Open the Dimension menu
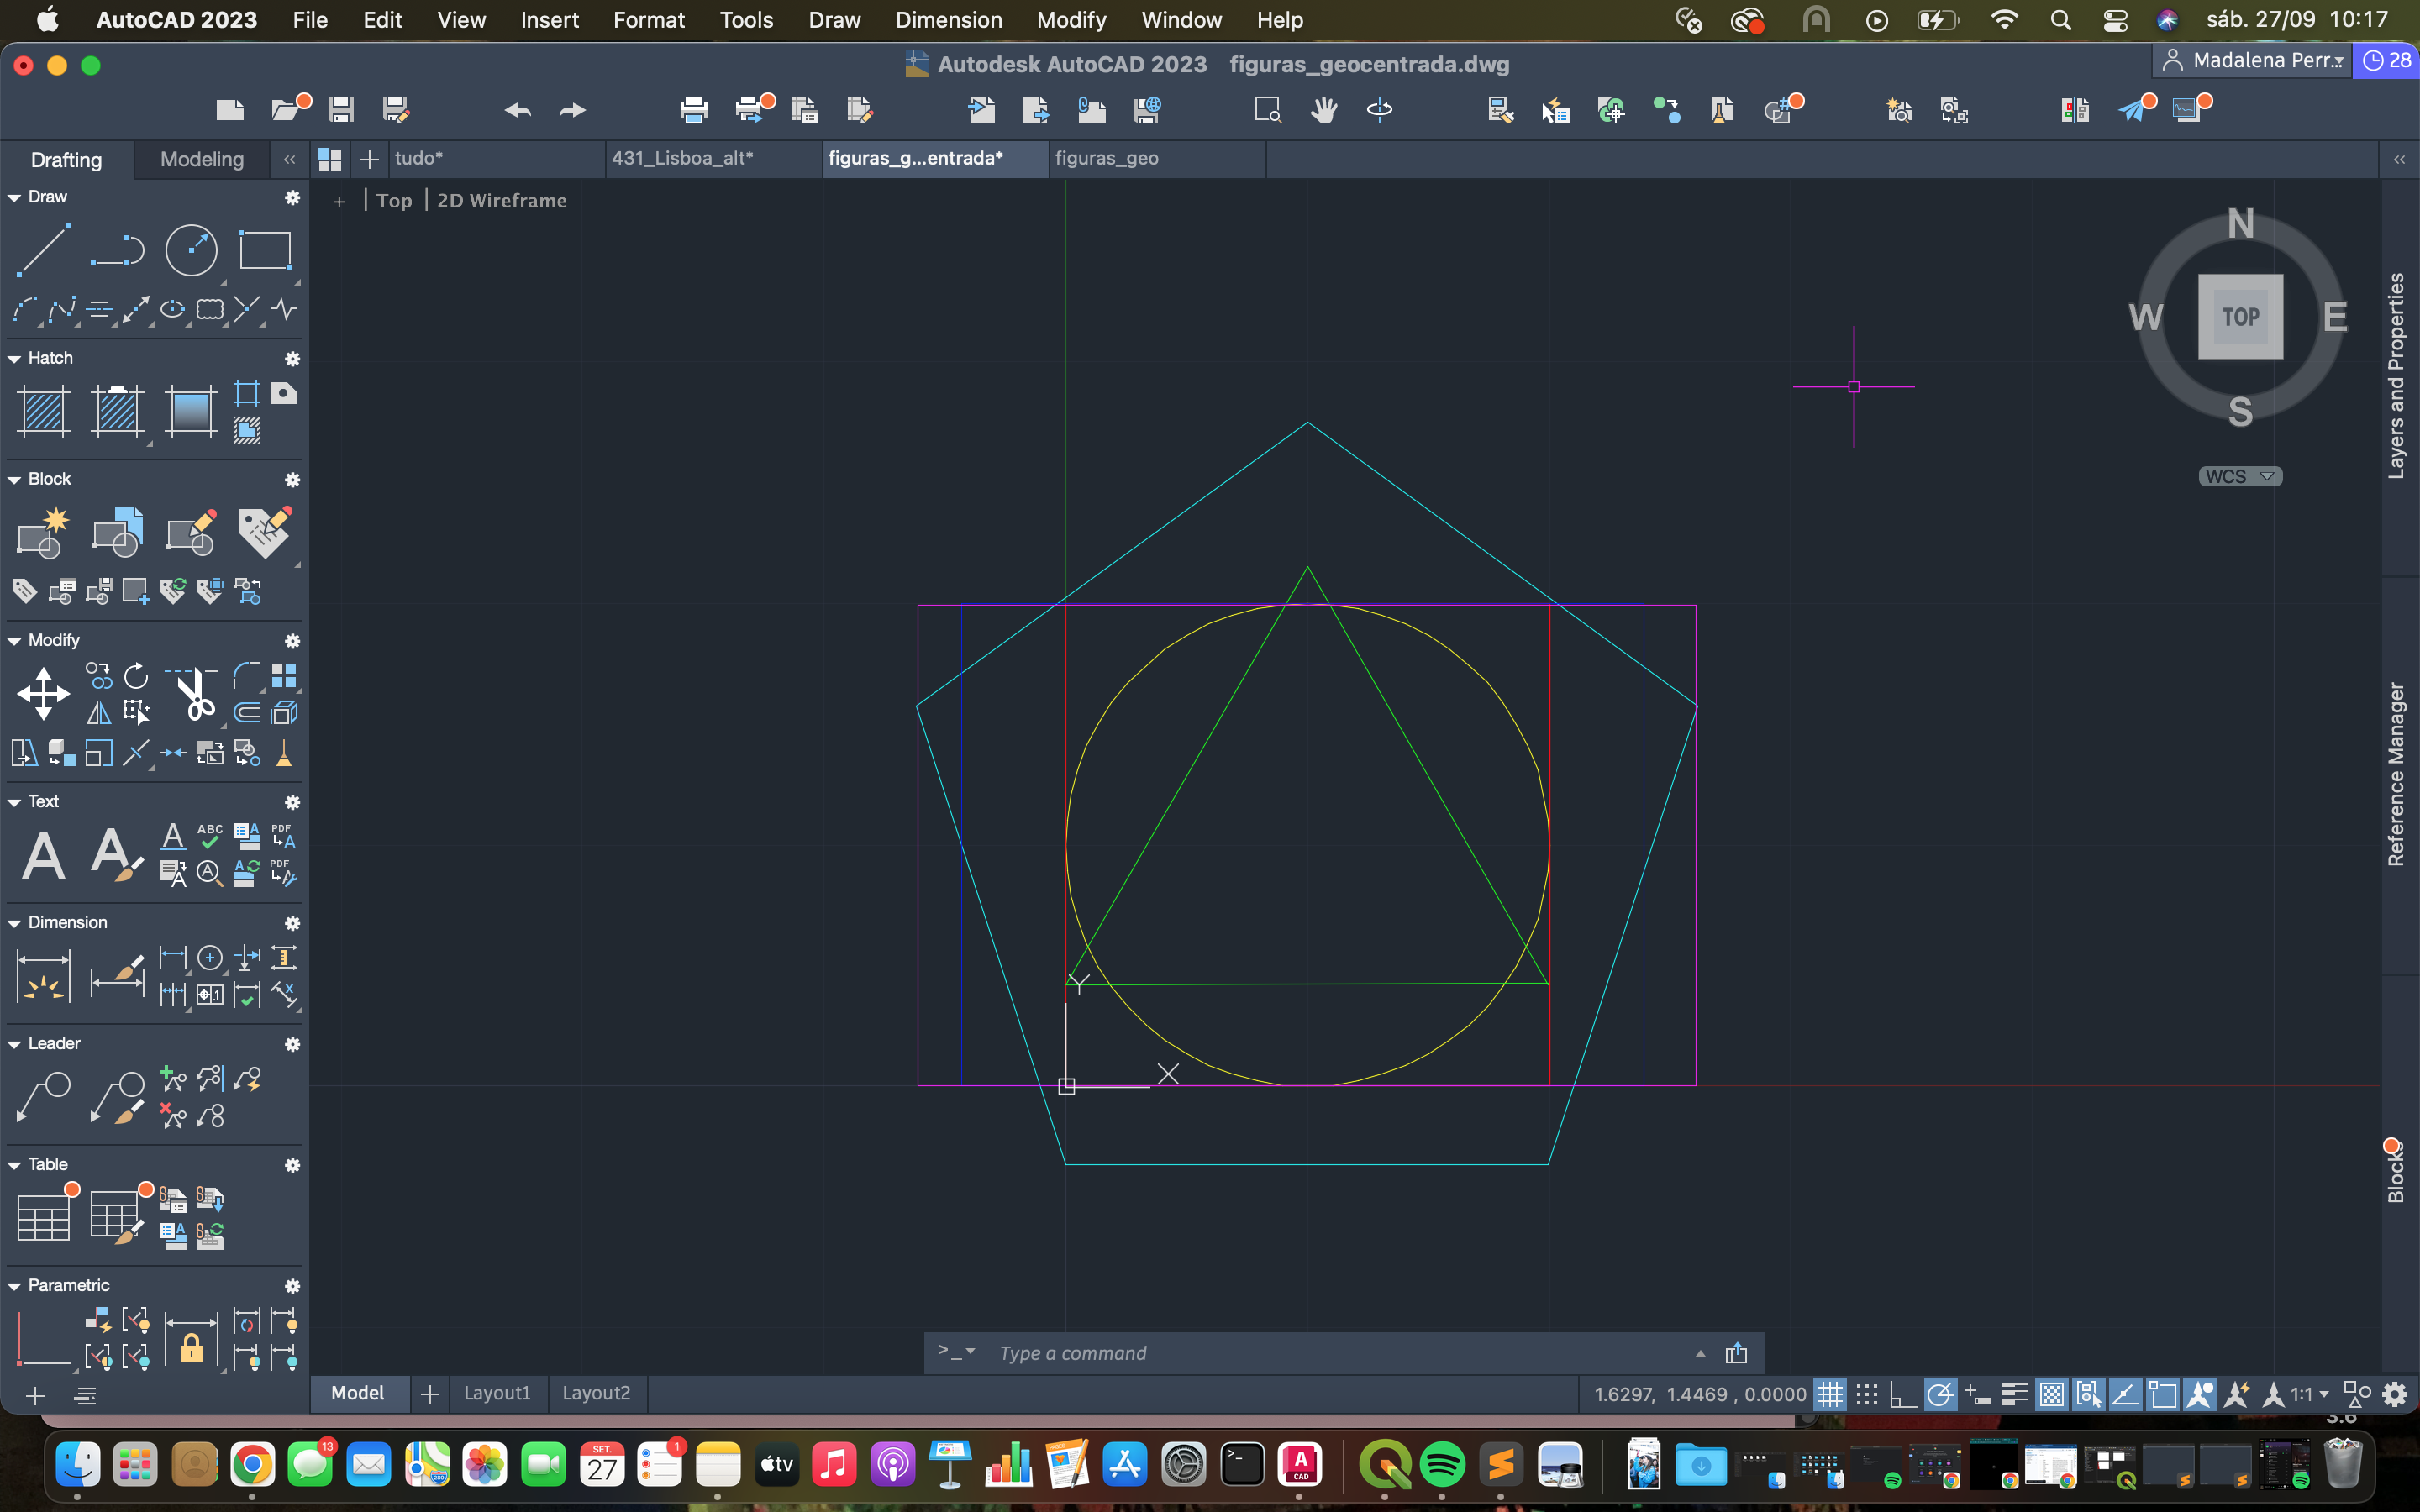2420x1512 pixels. coord(948,20)
